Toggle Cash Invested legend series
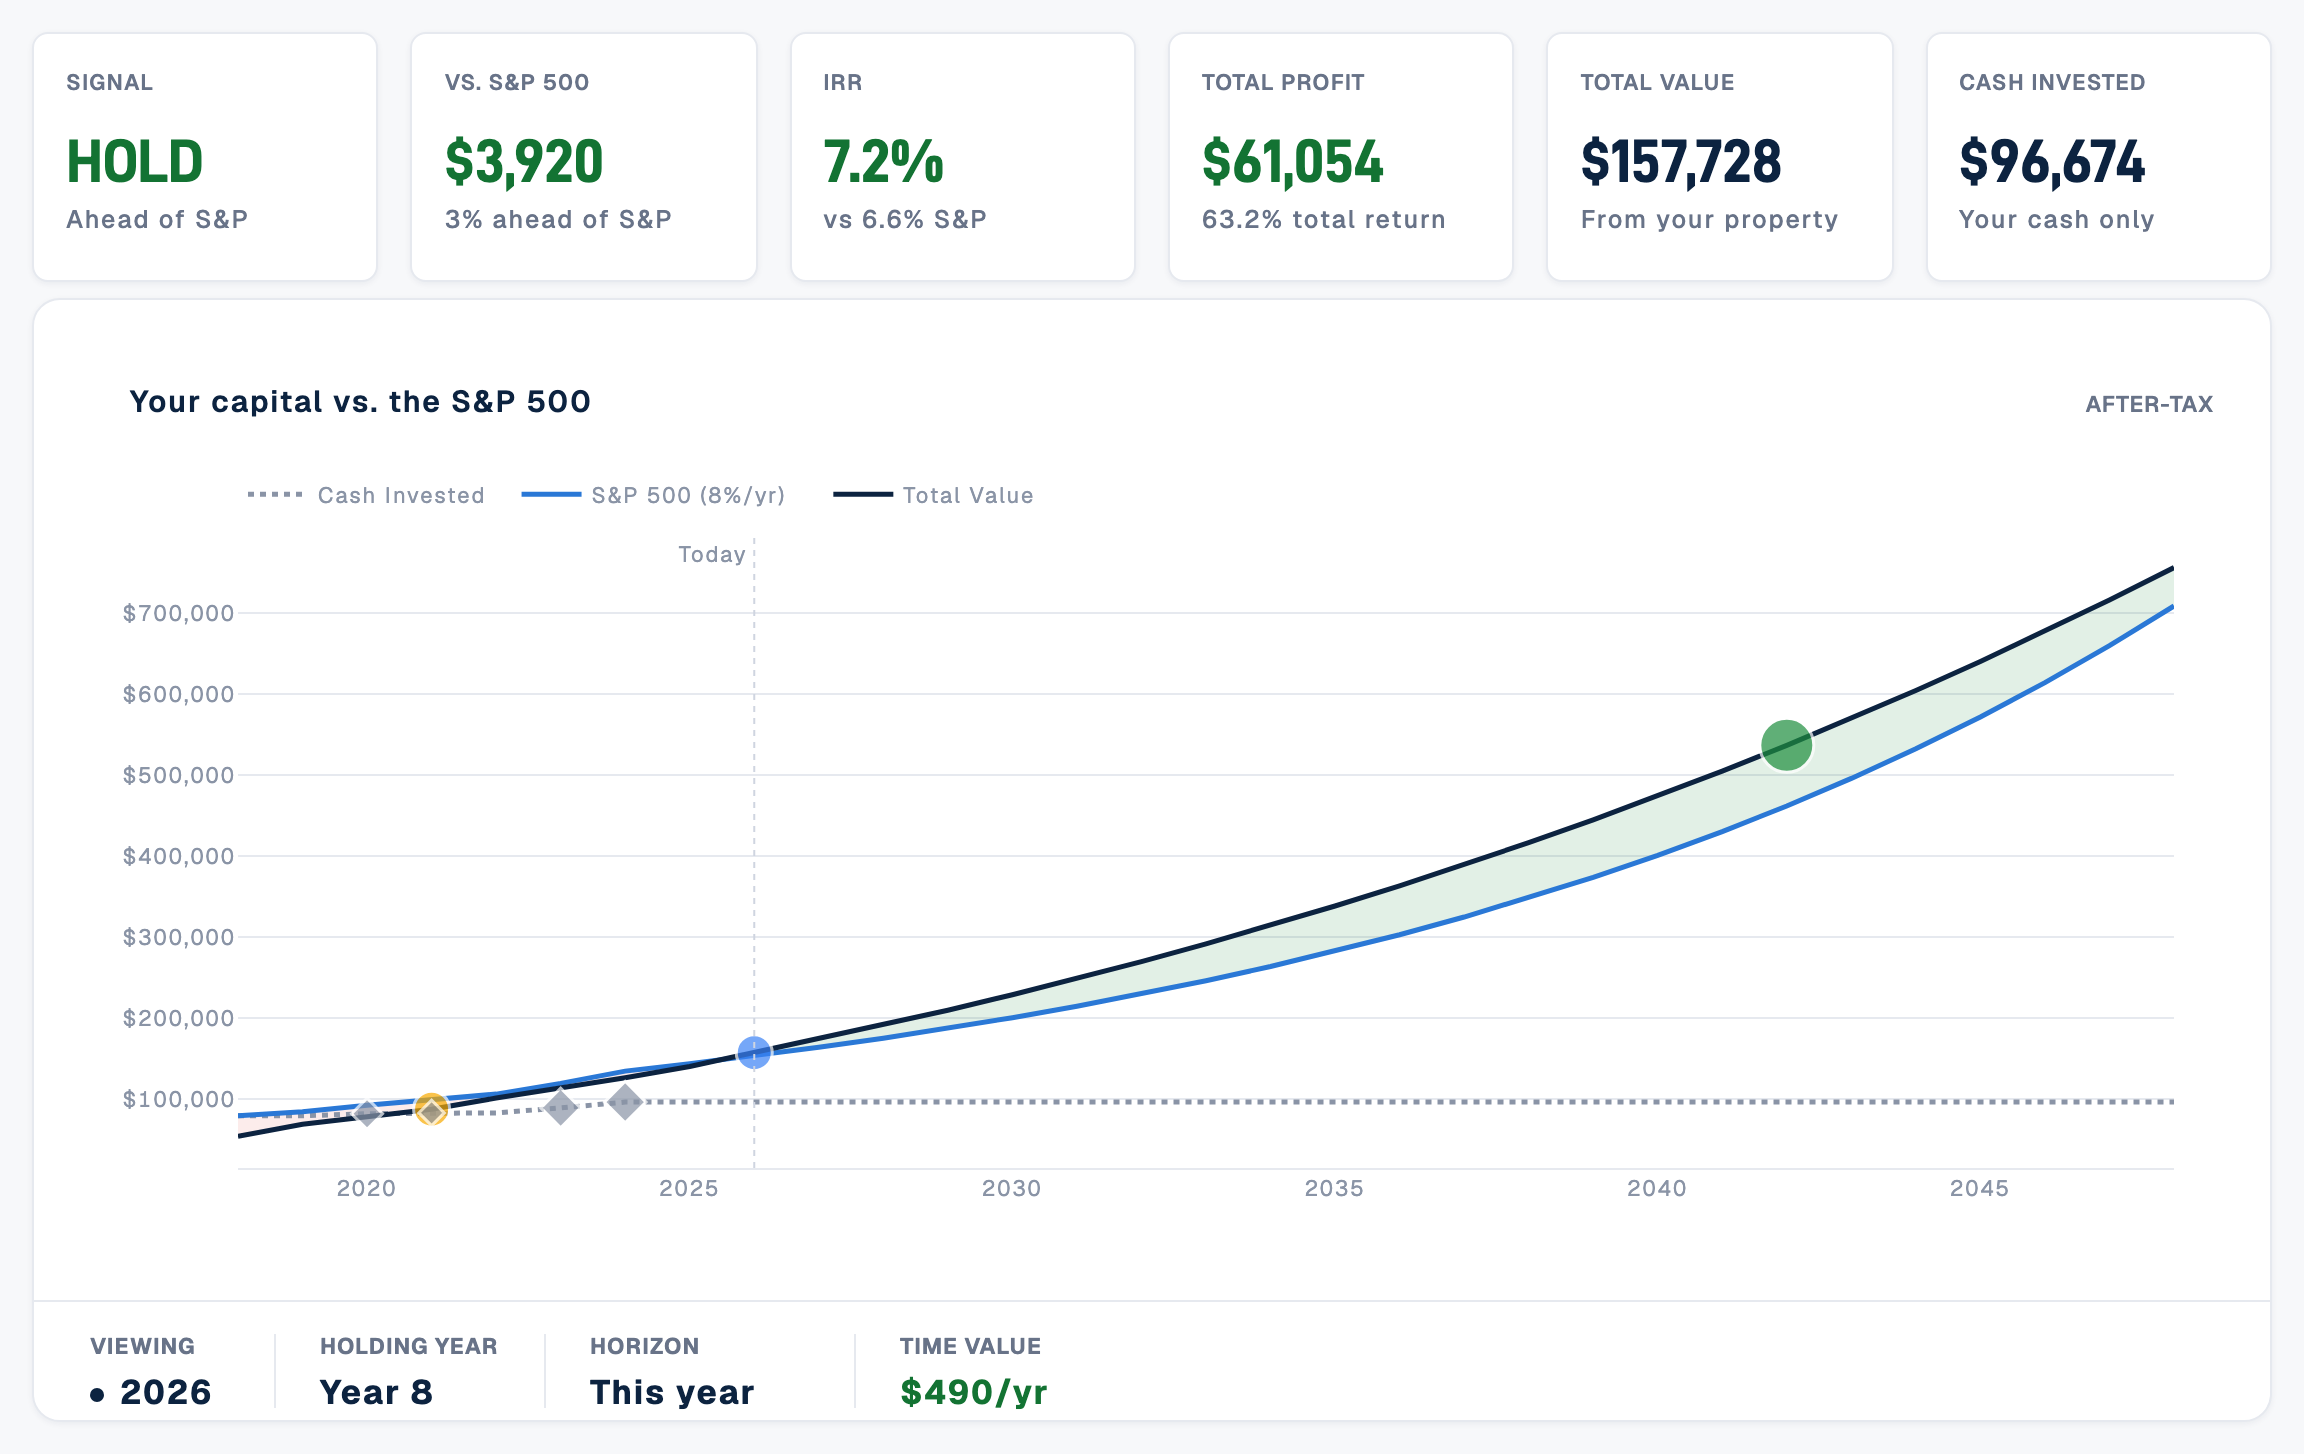Viewport: 2304px width, 1454px height. pos(366,495)
